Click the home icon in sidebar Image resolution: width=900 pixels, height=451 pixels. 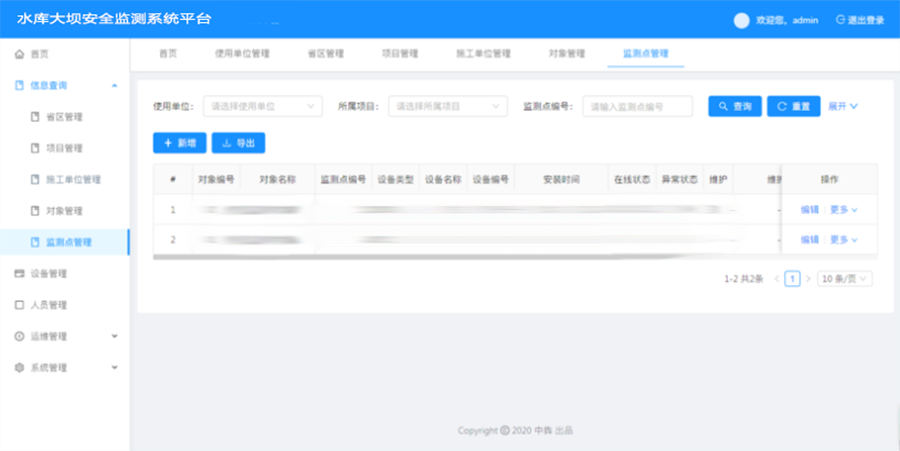tap(19, 54)
